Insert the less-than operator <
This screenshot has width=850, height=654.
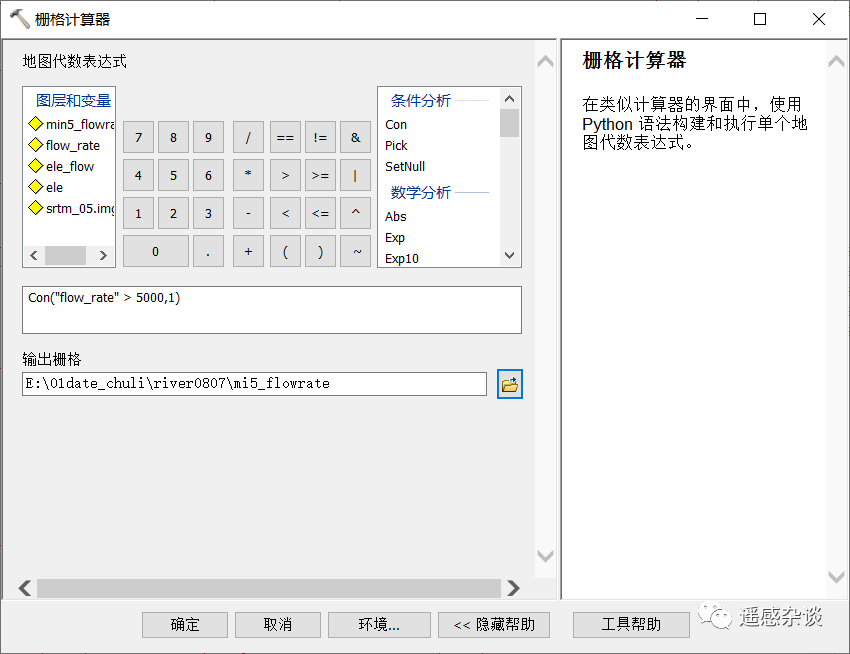coord(285,213)
